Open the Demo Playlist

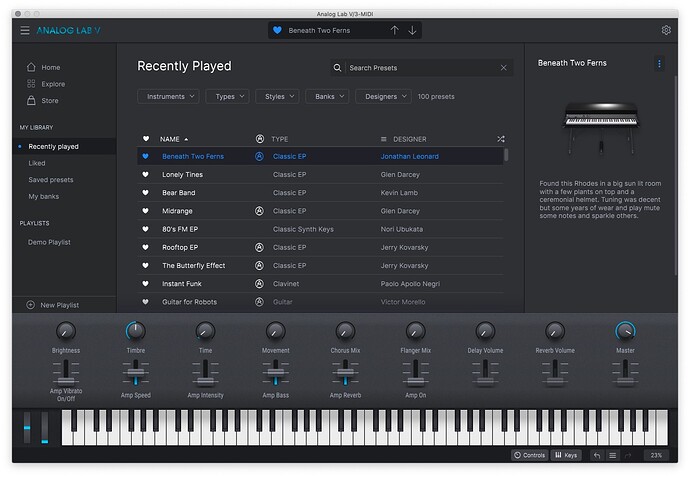[49, 242]
